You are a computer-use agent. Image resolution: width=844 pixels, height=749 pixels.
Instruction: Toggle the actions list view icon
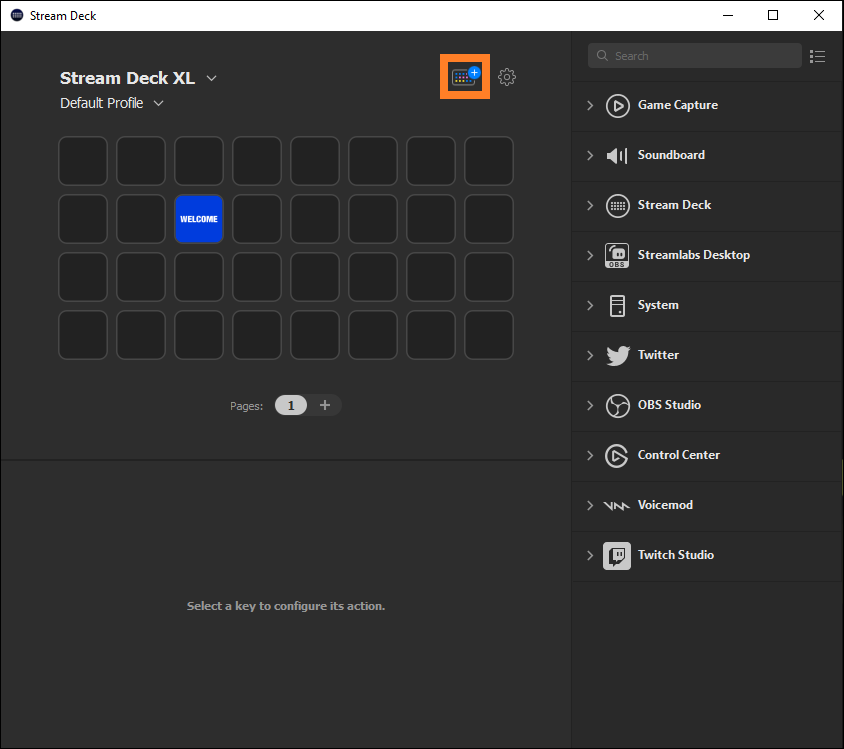(x=818, y=56)
